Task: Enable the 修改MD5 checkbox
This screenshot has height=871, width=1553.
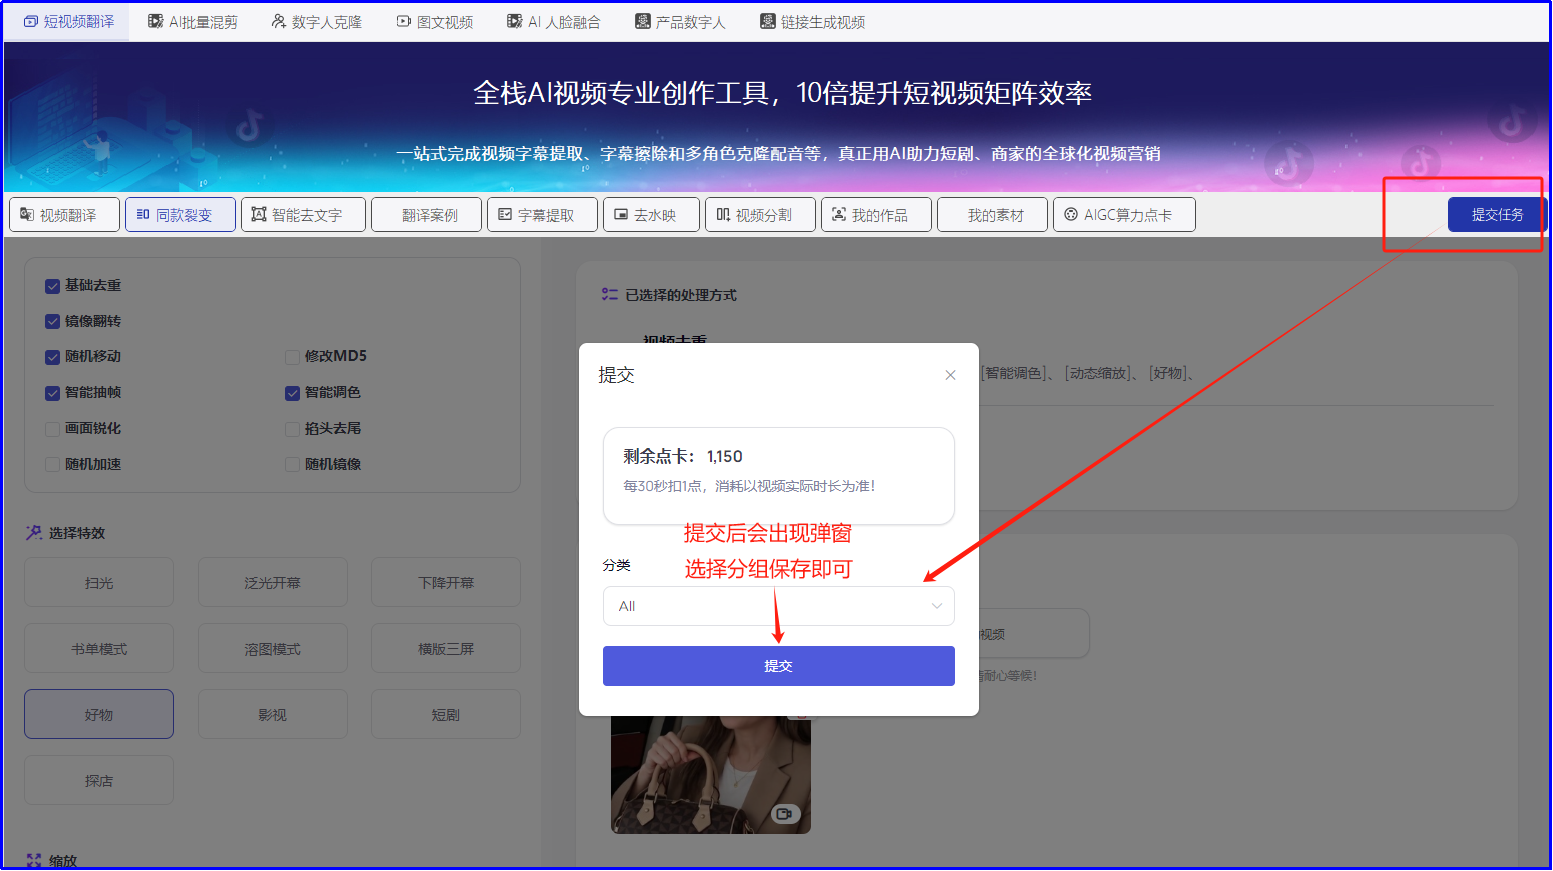Action: point(293,357)
